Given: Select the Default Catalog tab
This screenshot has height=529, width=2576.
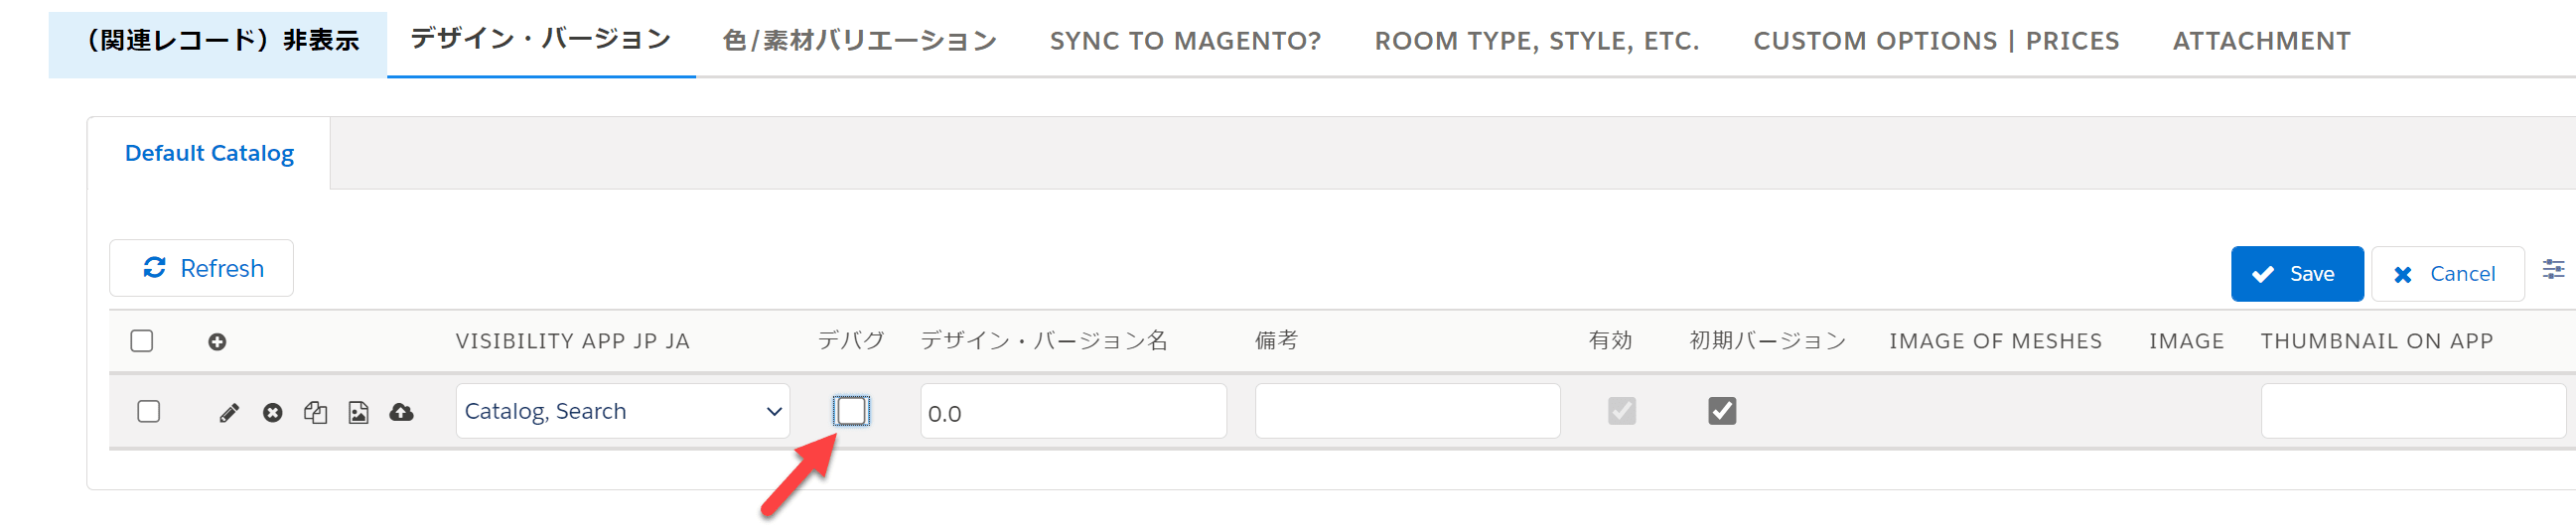Looking at the screenshot, I should tap(209, 154).
